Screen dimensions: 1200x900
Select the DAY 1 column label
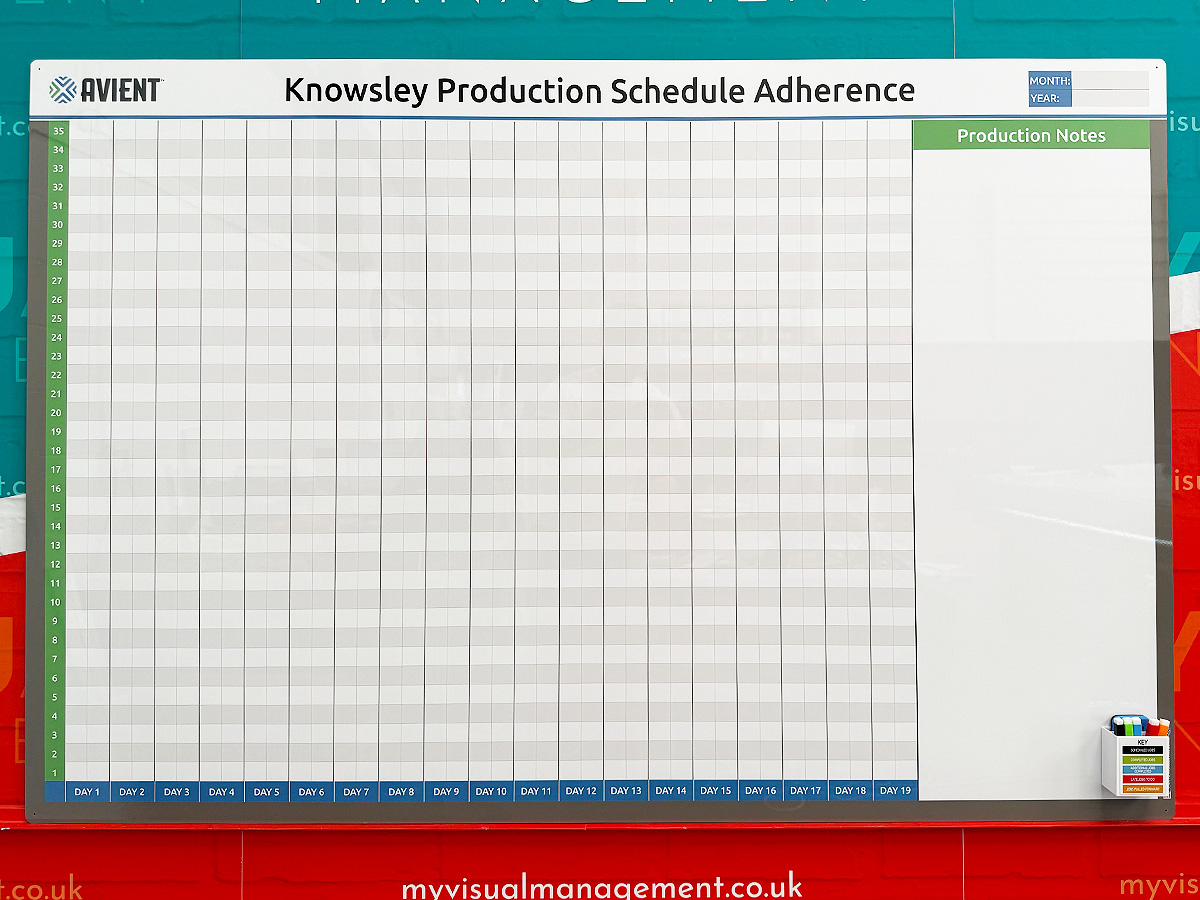point(87,792)
